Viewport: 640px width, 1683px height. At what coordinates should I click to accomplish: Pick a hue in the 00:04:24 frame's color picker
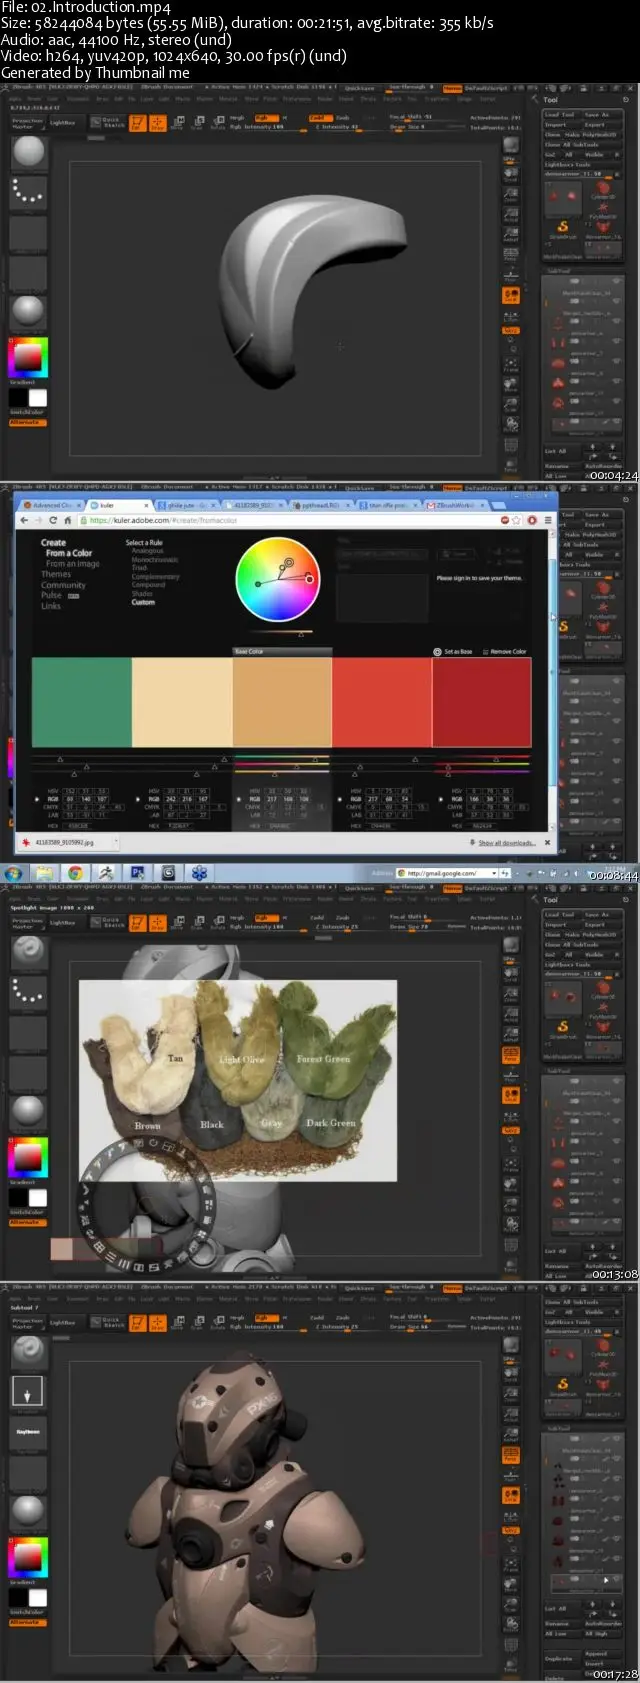click(28, 357)
